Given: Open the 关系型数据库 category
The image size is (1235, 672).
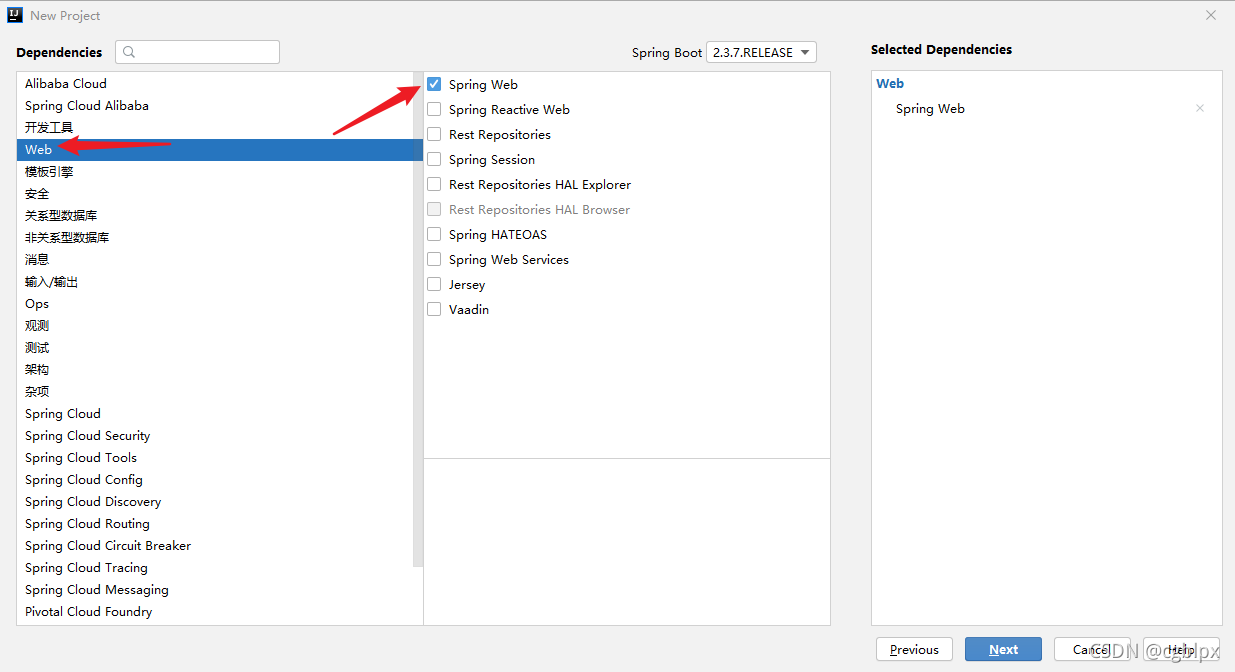Looking at the screenshot, I should coord(215,216).
